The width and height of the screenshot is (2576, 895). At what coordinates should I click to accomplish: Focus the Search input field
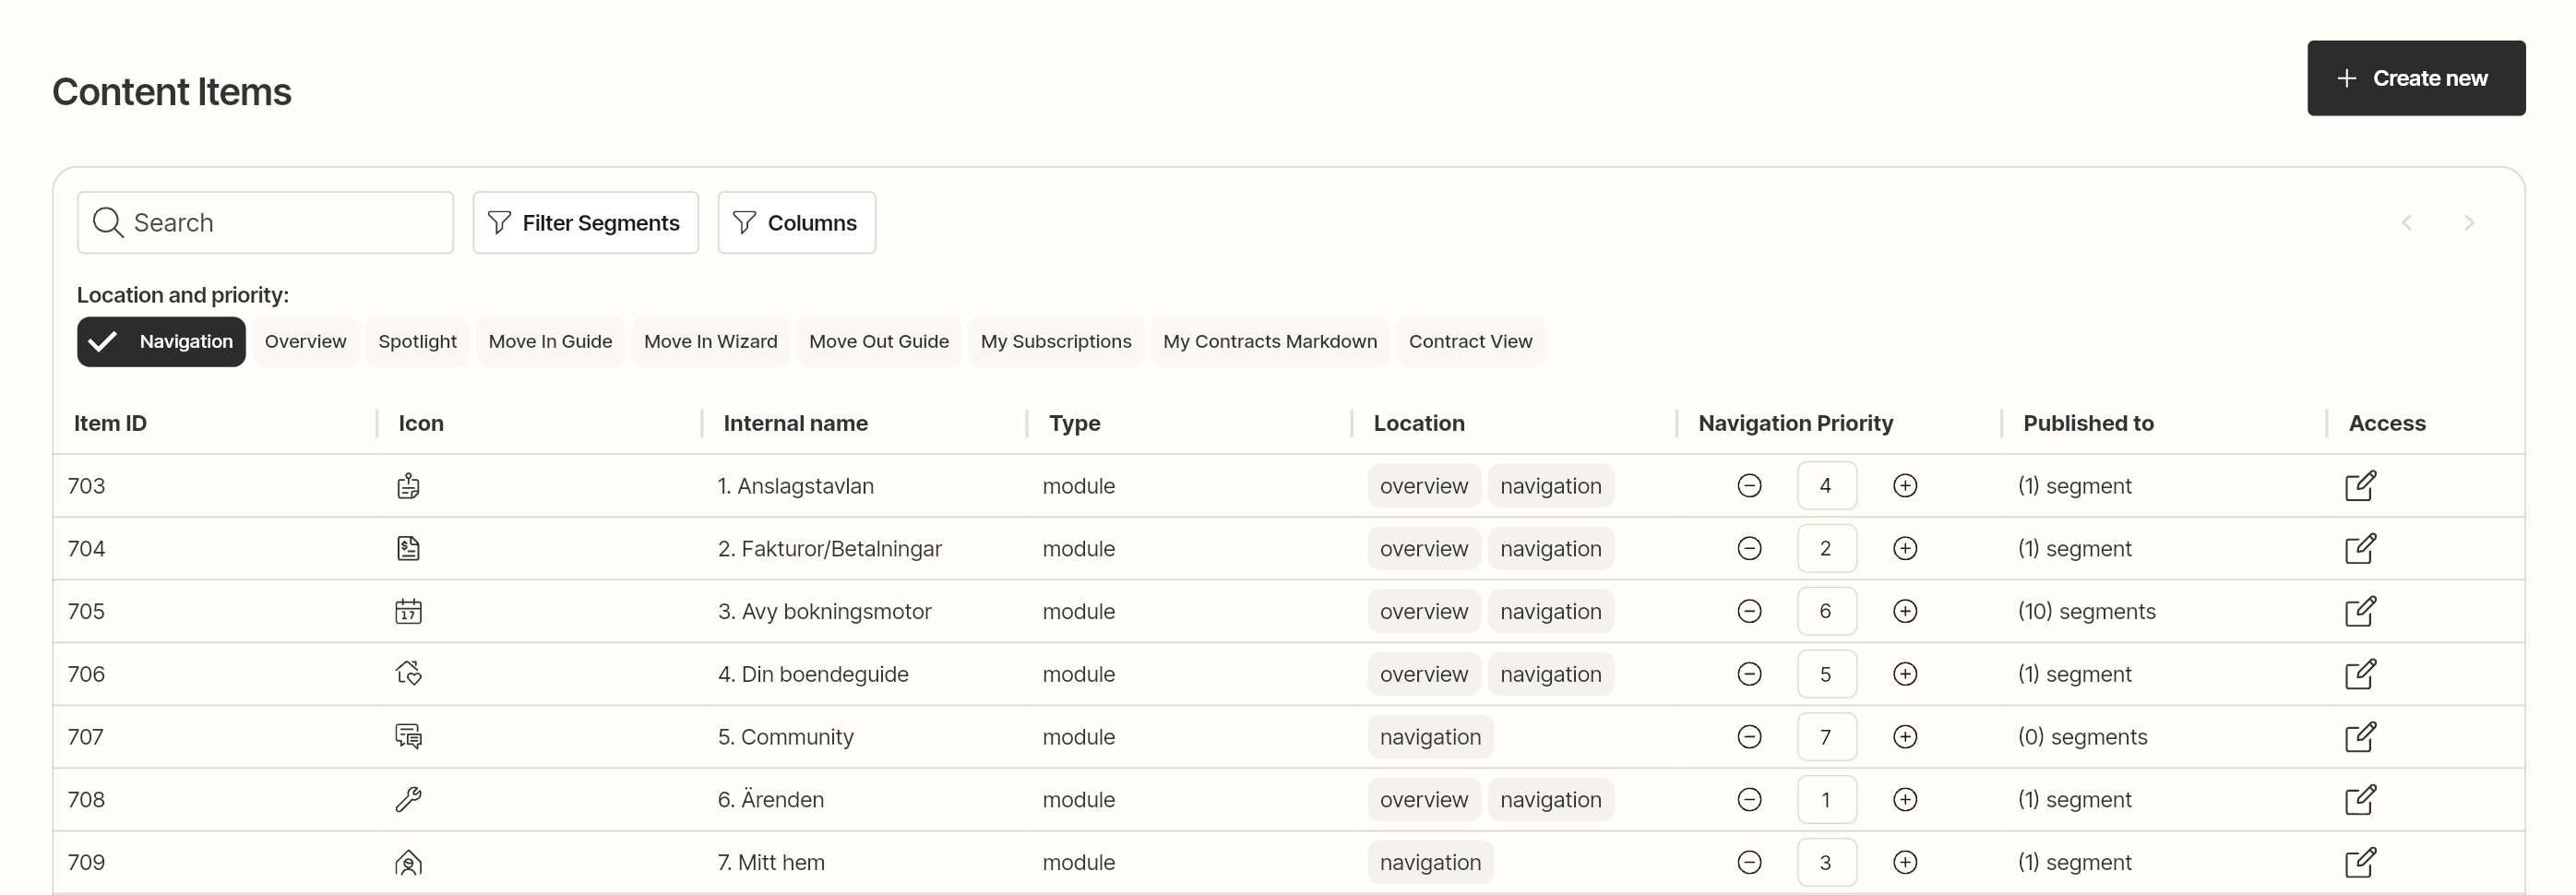pyautogui.click(x=265, y=223)
